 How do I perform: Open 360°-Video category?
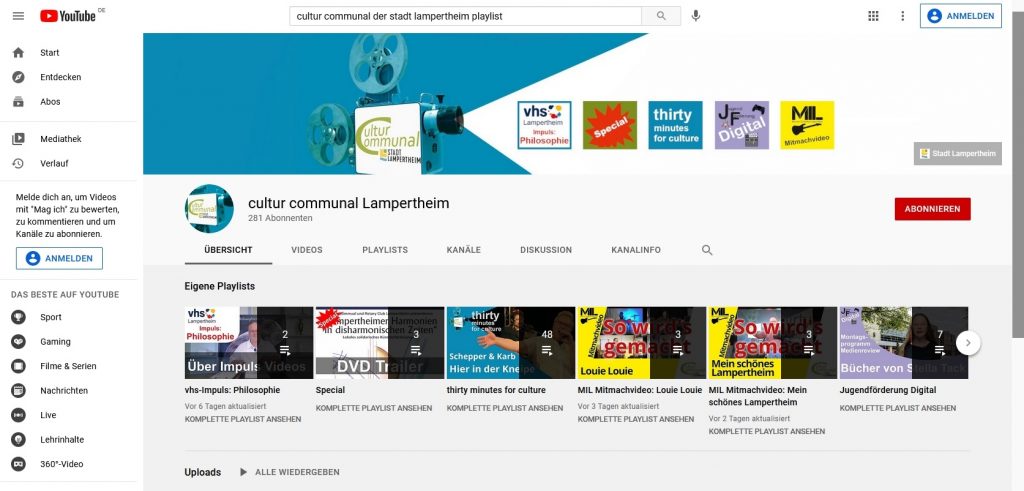[x=71, y=464]
